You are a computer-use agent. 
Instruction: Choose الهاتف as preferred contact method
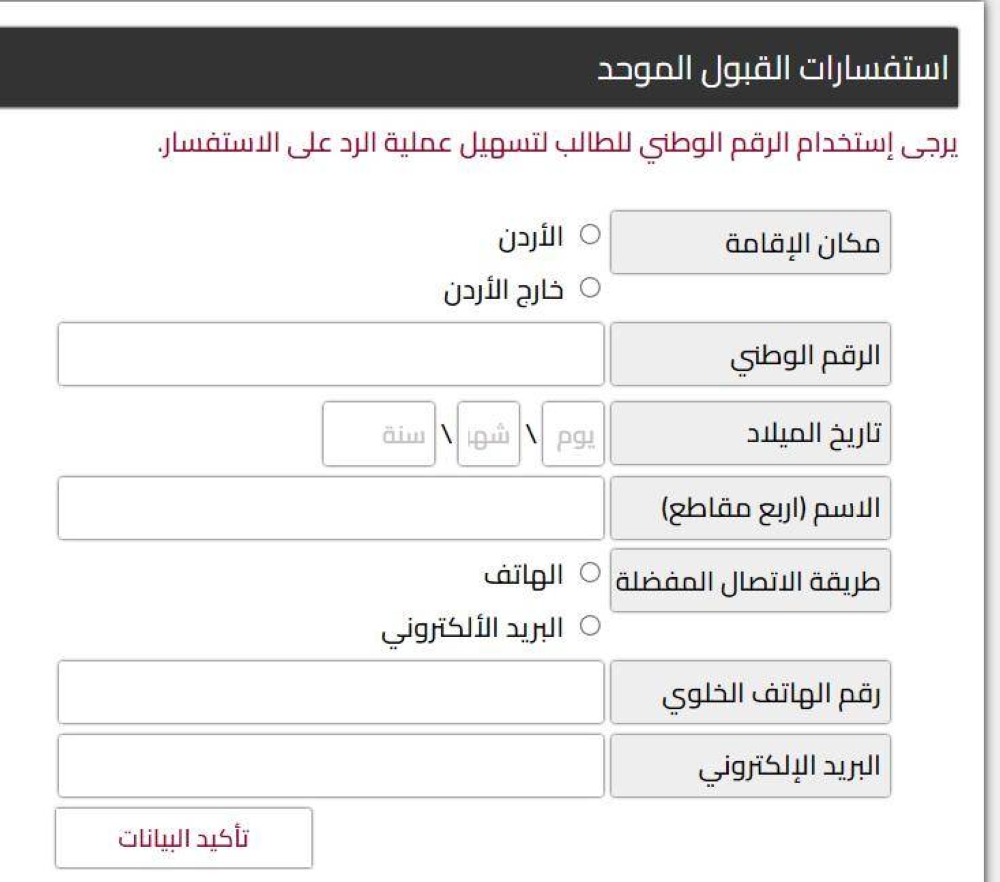point(590,572)
